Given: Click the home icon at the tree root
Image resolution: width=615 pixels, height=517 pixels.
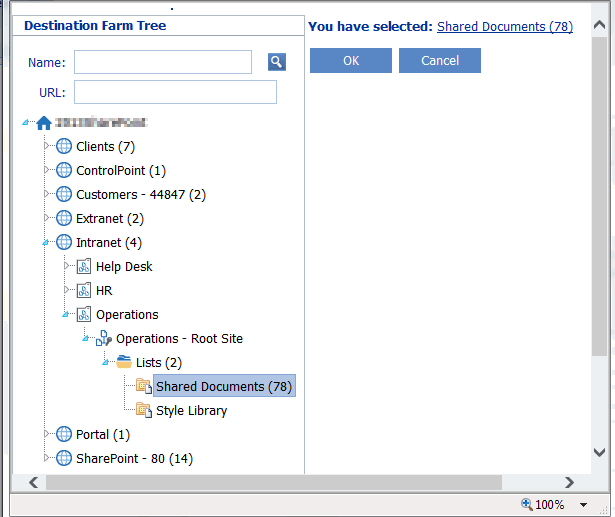Looking at the screenshot, I should click(x=43, y=123).
